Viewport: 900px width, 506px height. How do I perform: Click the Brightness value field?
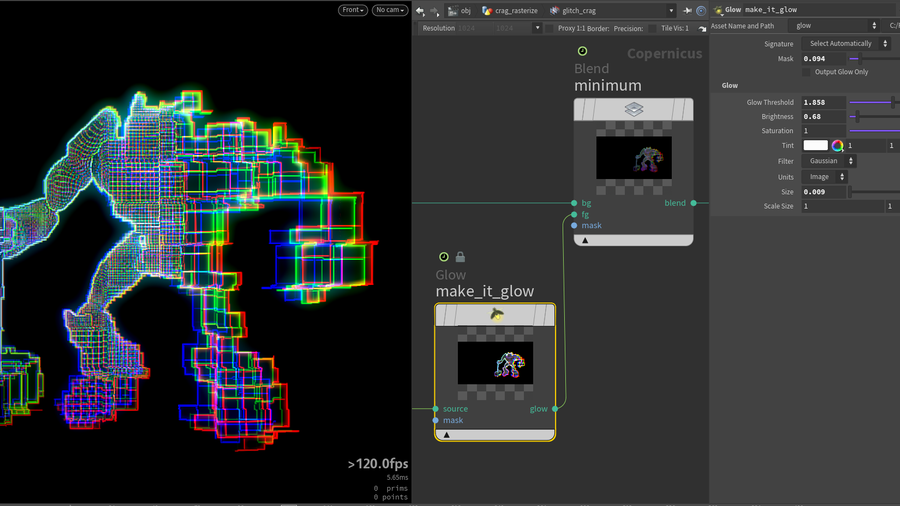(824, 116)
